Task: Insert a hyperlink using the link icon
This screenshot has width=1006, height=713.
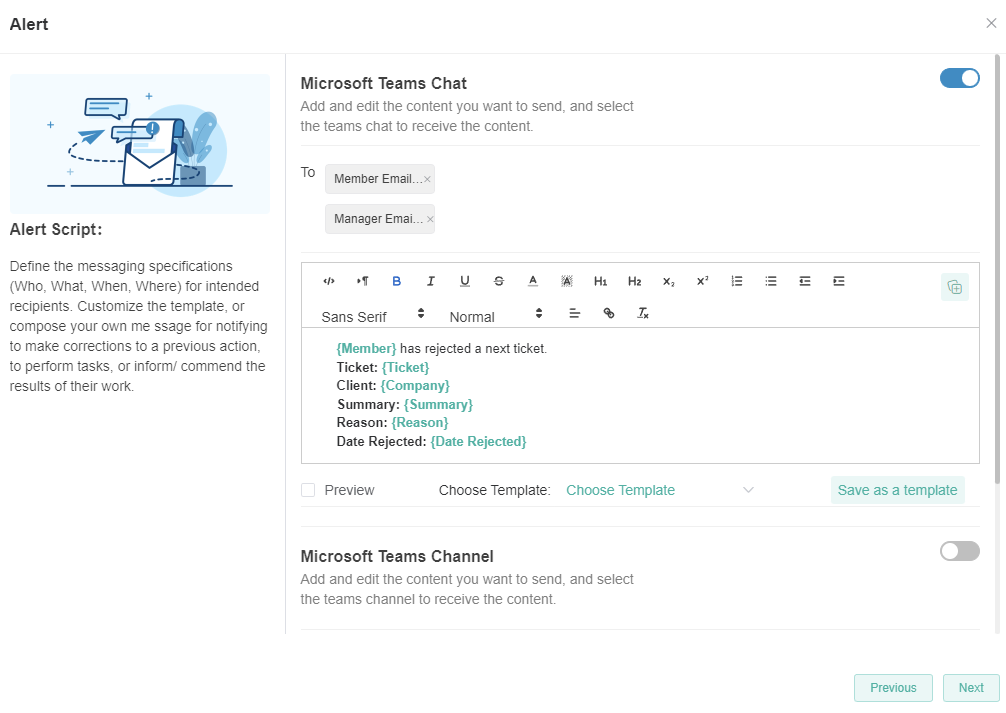Action: pyautogui.click(x=609, y=314)
